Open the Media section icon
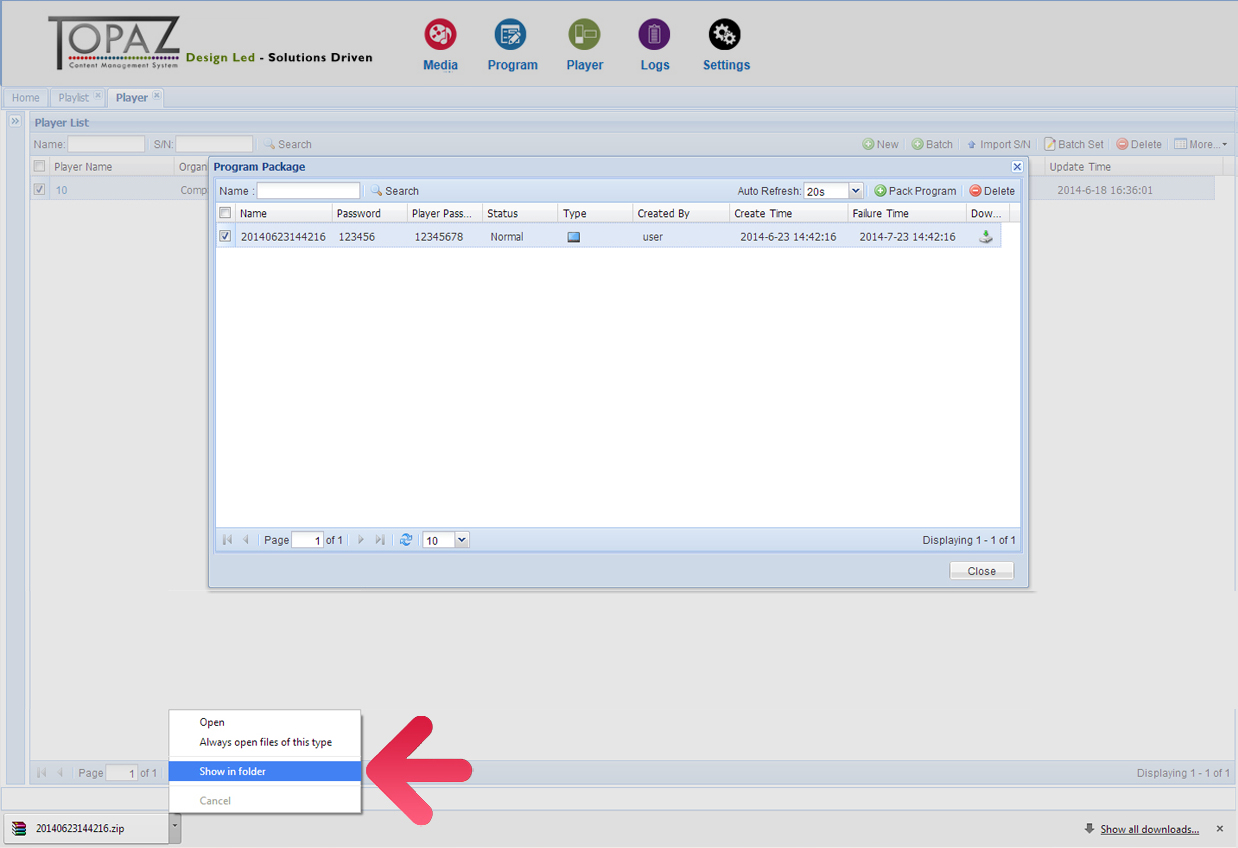 point(440,36)
